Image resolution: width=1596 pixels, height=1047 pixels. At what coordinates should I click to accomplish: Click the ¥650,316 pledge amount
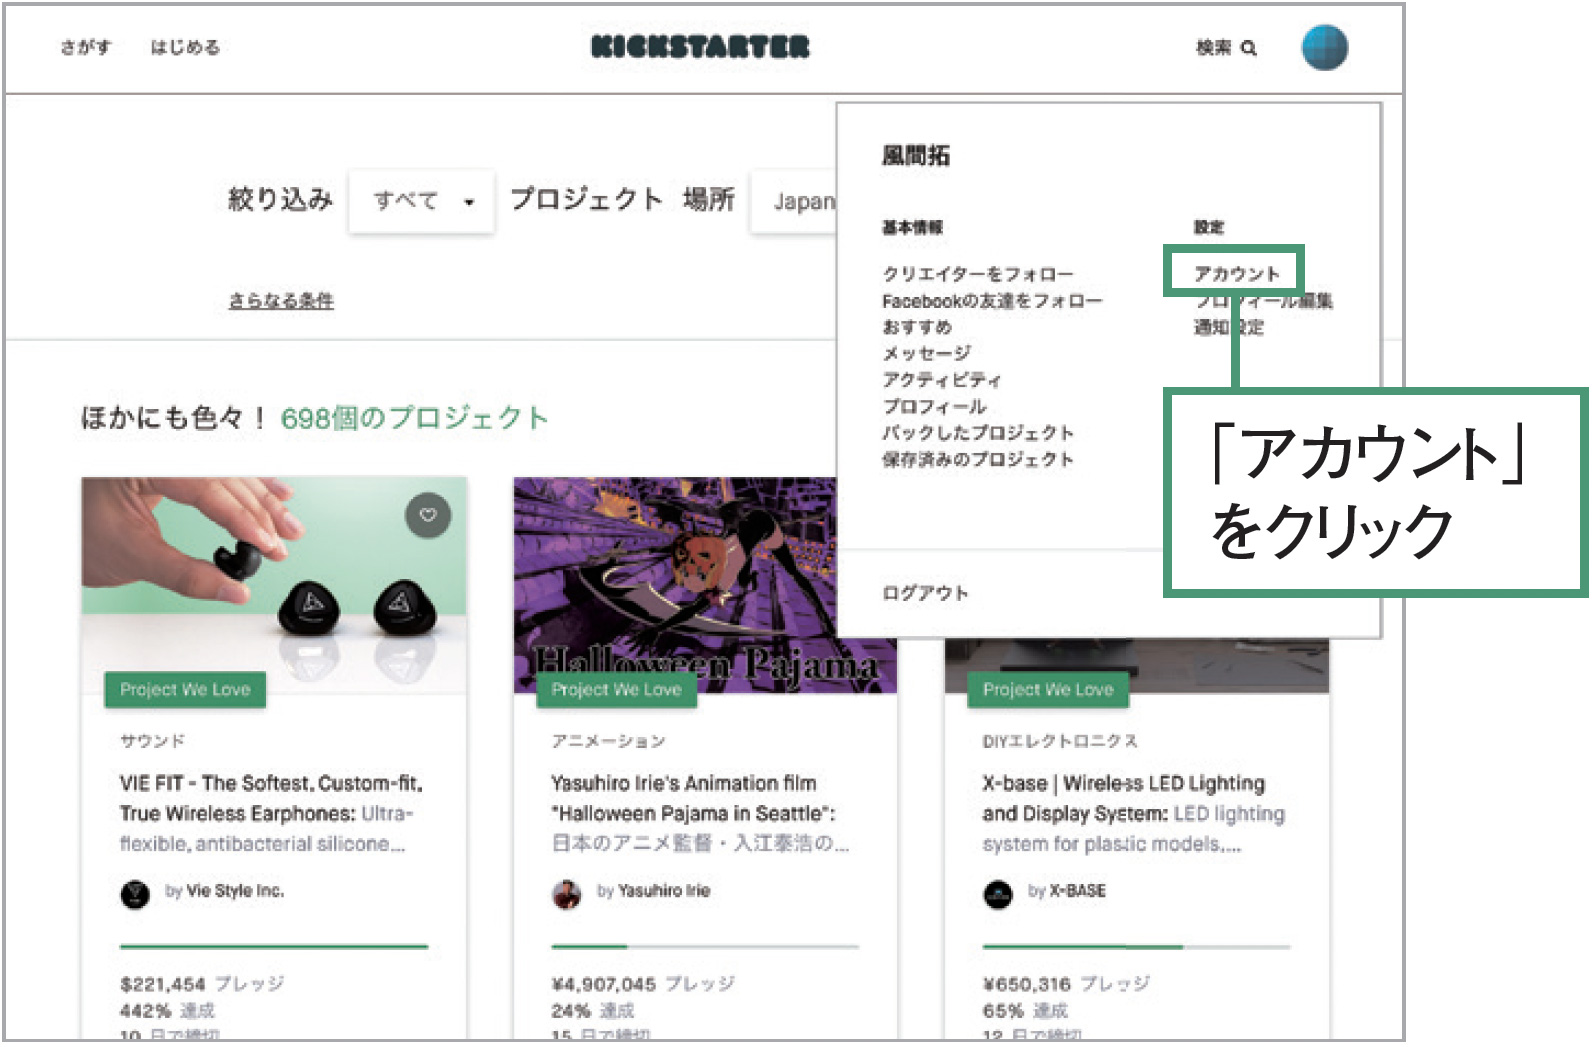coord(1026,984)
